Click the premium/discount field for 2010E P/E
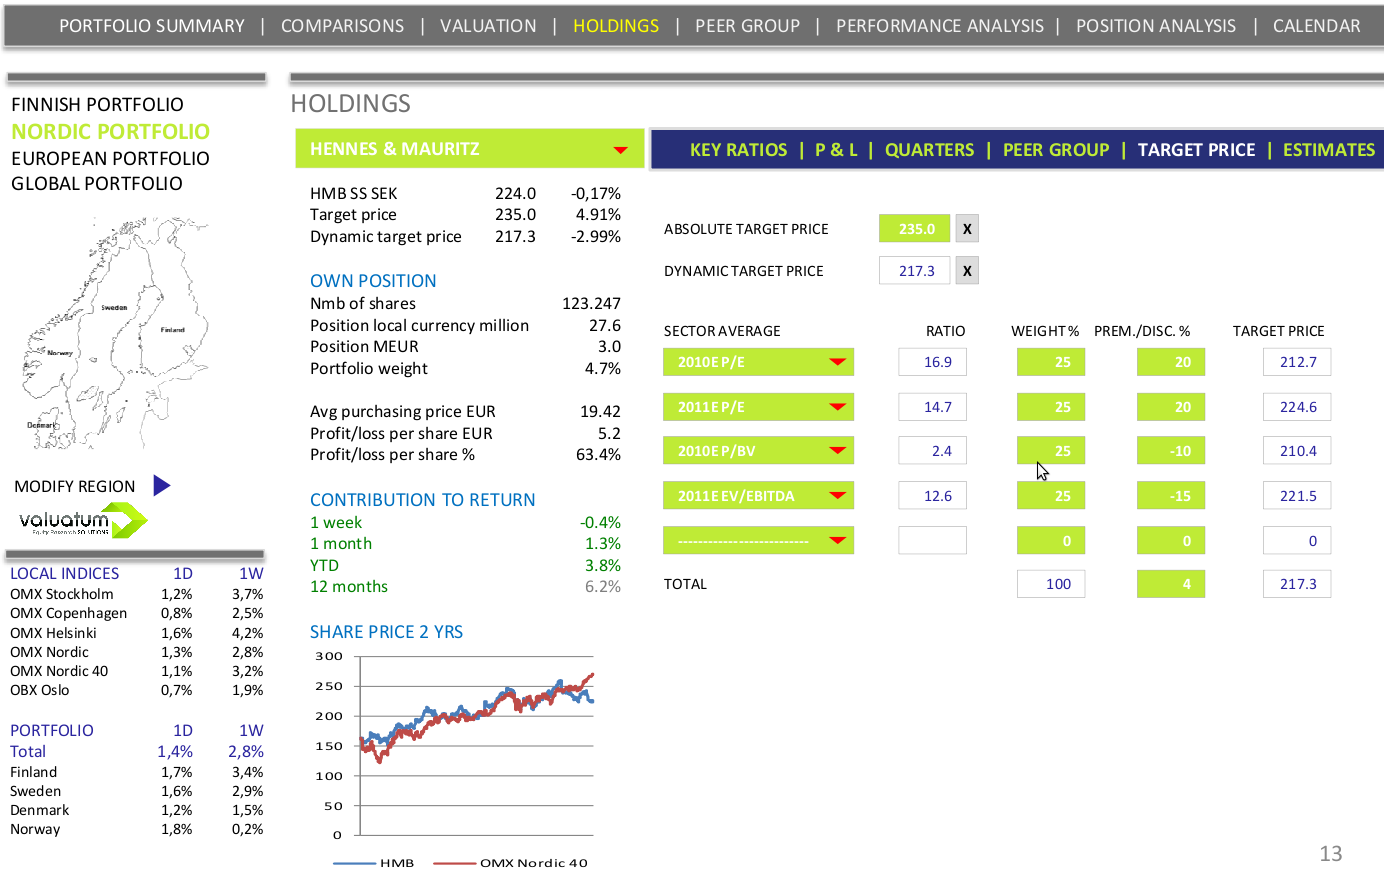The width and height of the screenshot is (1384, 877). 1171,362
